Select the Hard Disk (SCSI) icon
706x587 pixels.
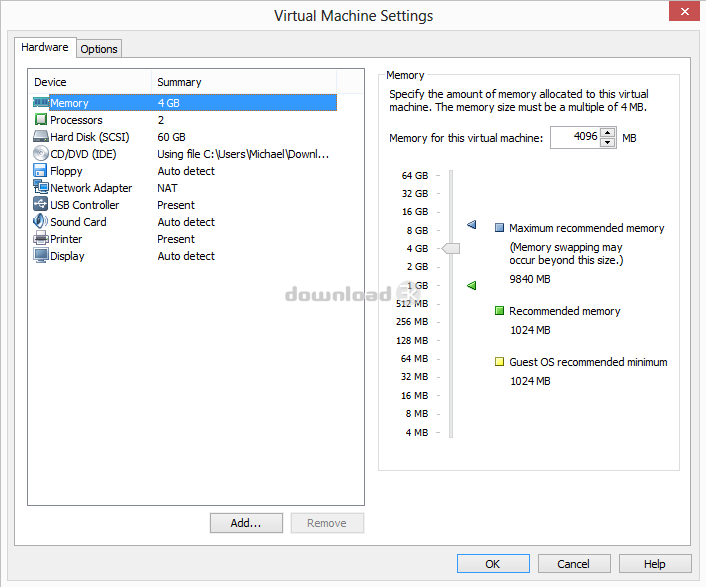[41, 137]
